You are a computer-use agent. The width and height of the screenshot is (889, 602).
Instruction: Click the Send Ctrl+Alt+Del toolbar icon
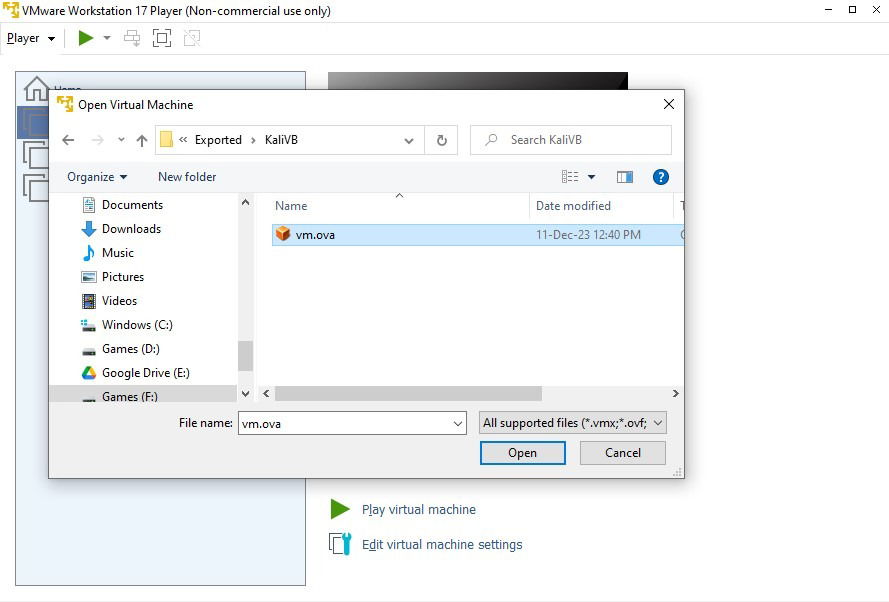pos(131,37)
